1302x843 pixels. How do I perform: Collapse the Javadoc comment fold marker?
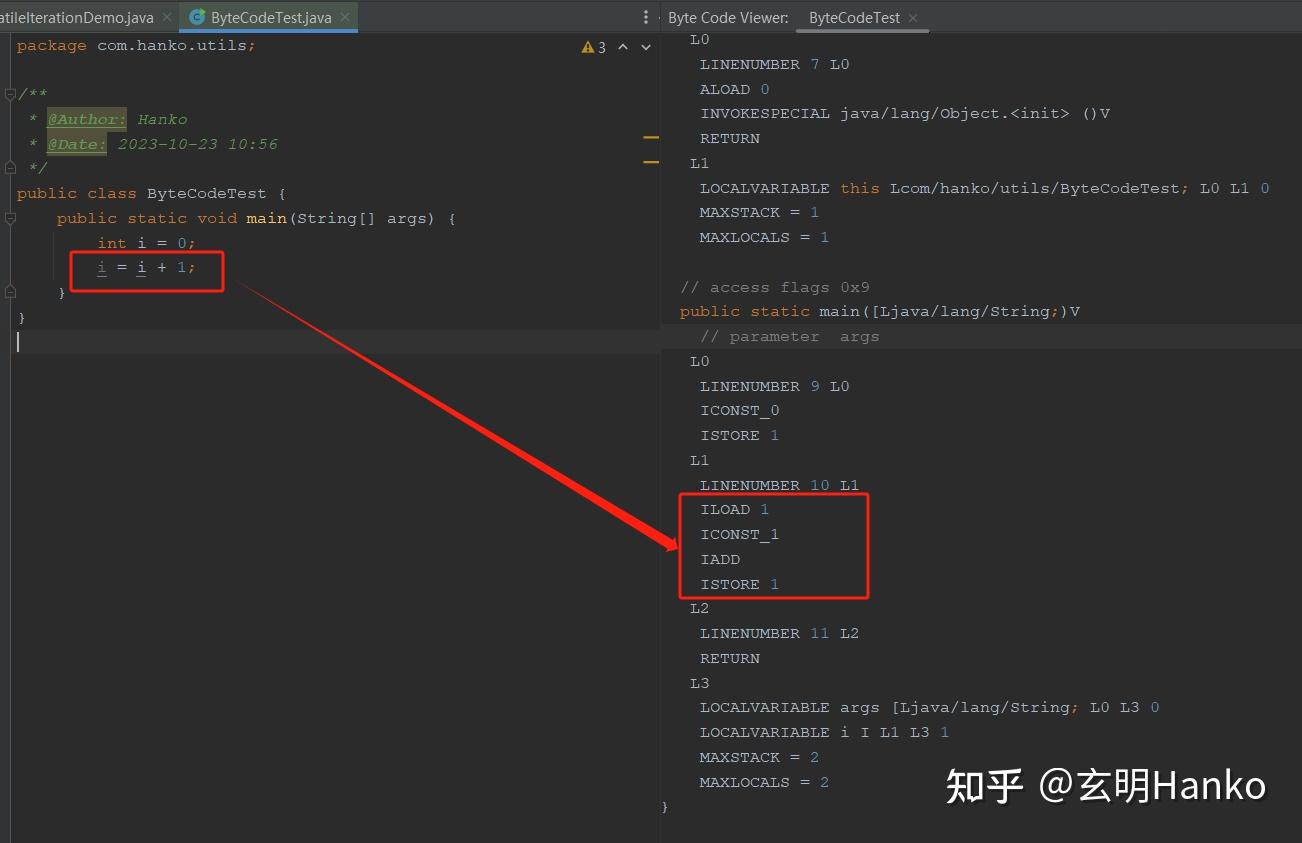pos(9,94)
